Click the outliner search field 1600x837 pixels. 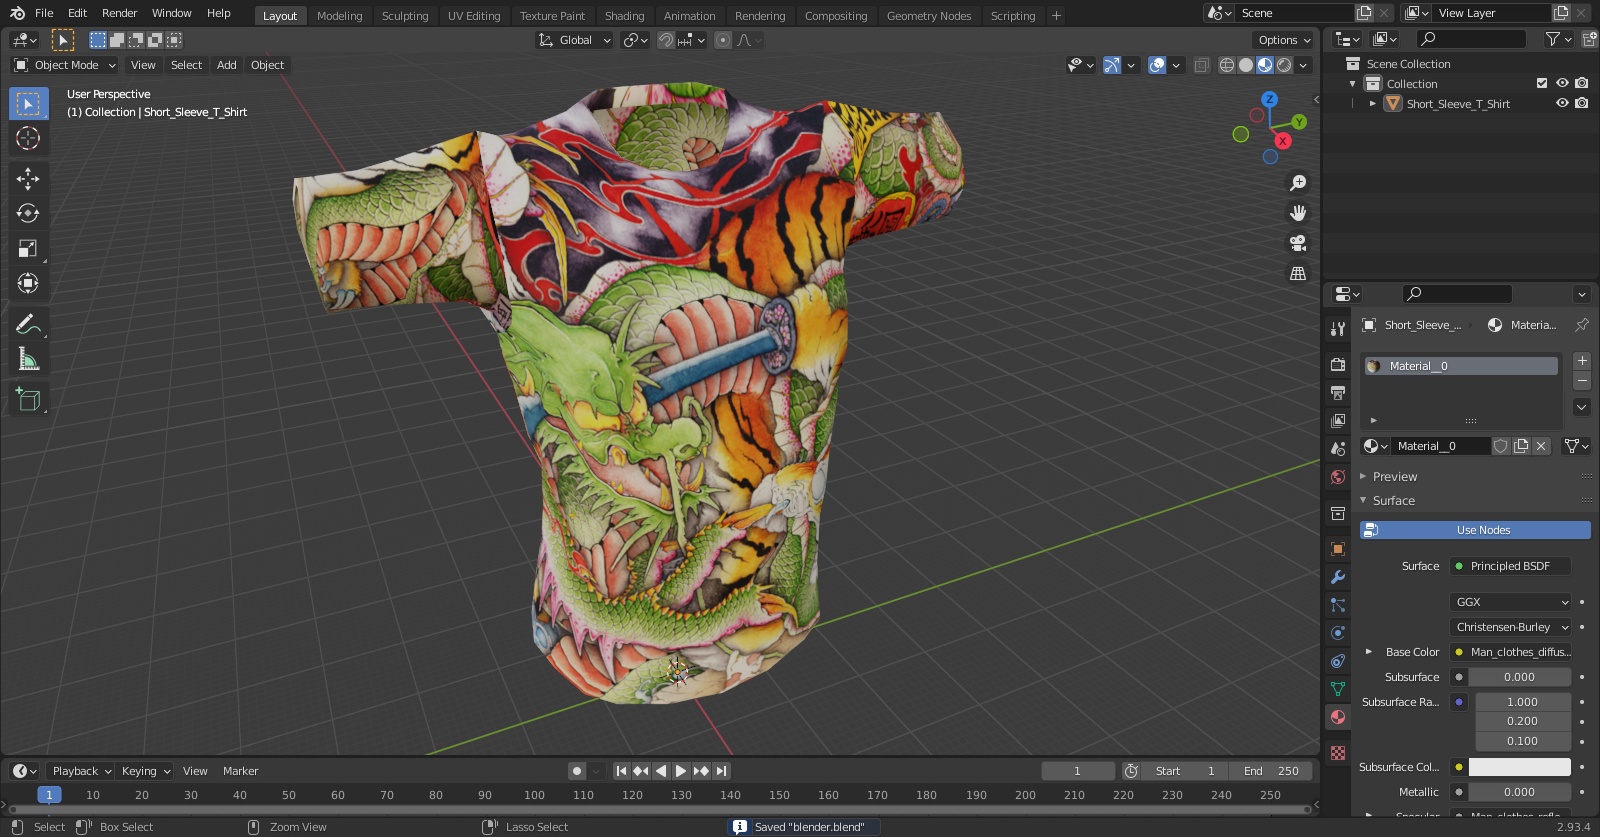point(1472,39)
